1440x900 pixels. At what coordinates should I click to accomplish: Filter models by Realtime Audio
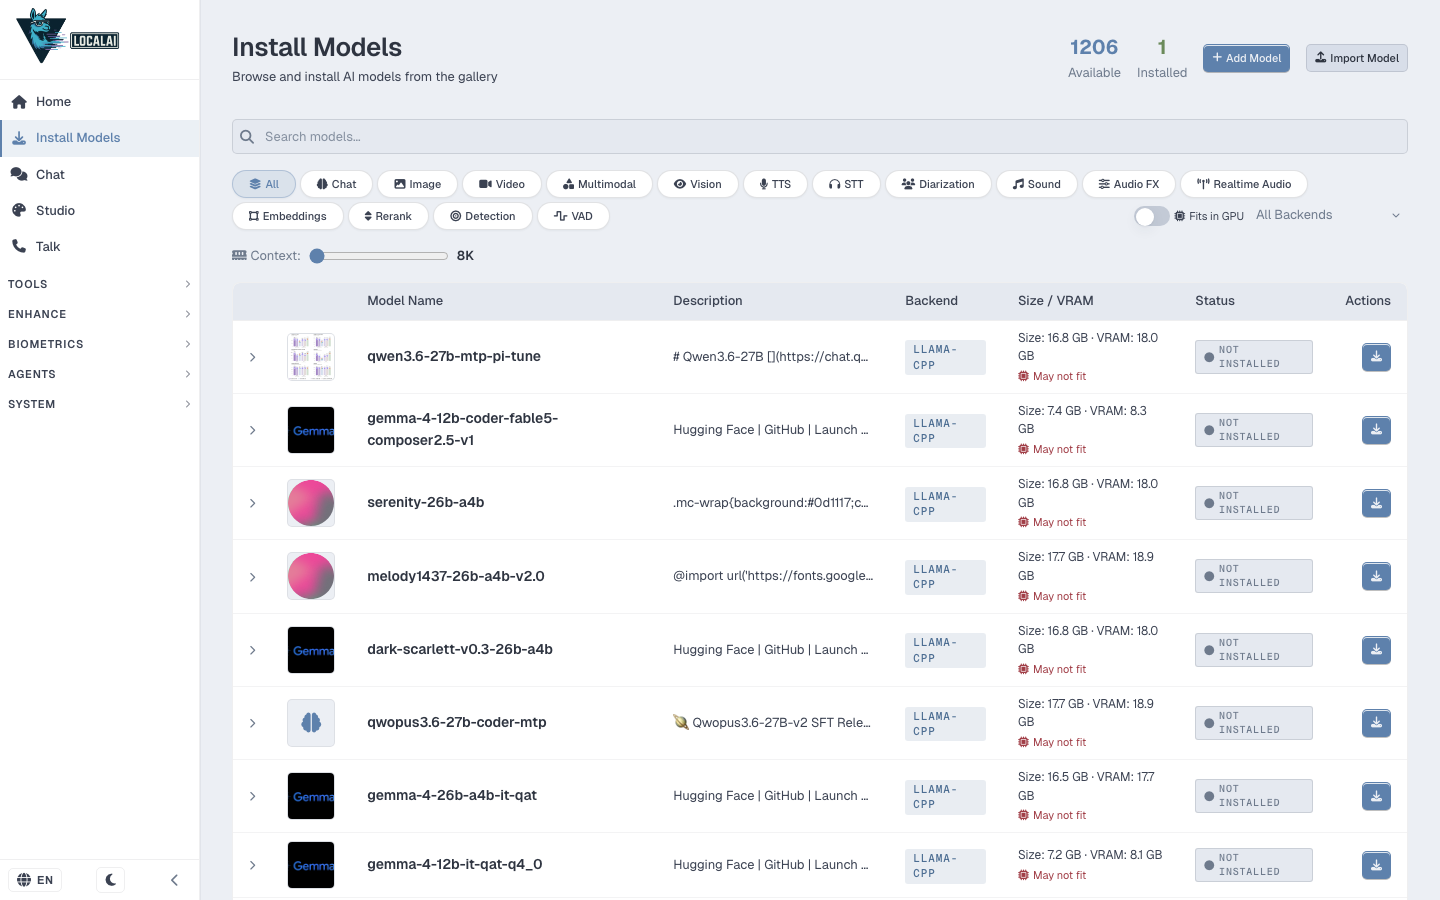1244,184
